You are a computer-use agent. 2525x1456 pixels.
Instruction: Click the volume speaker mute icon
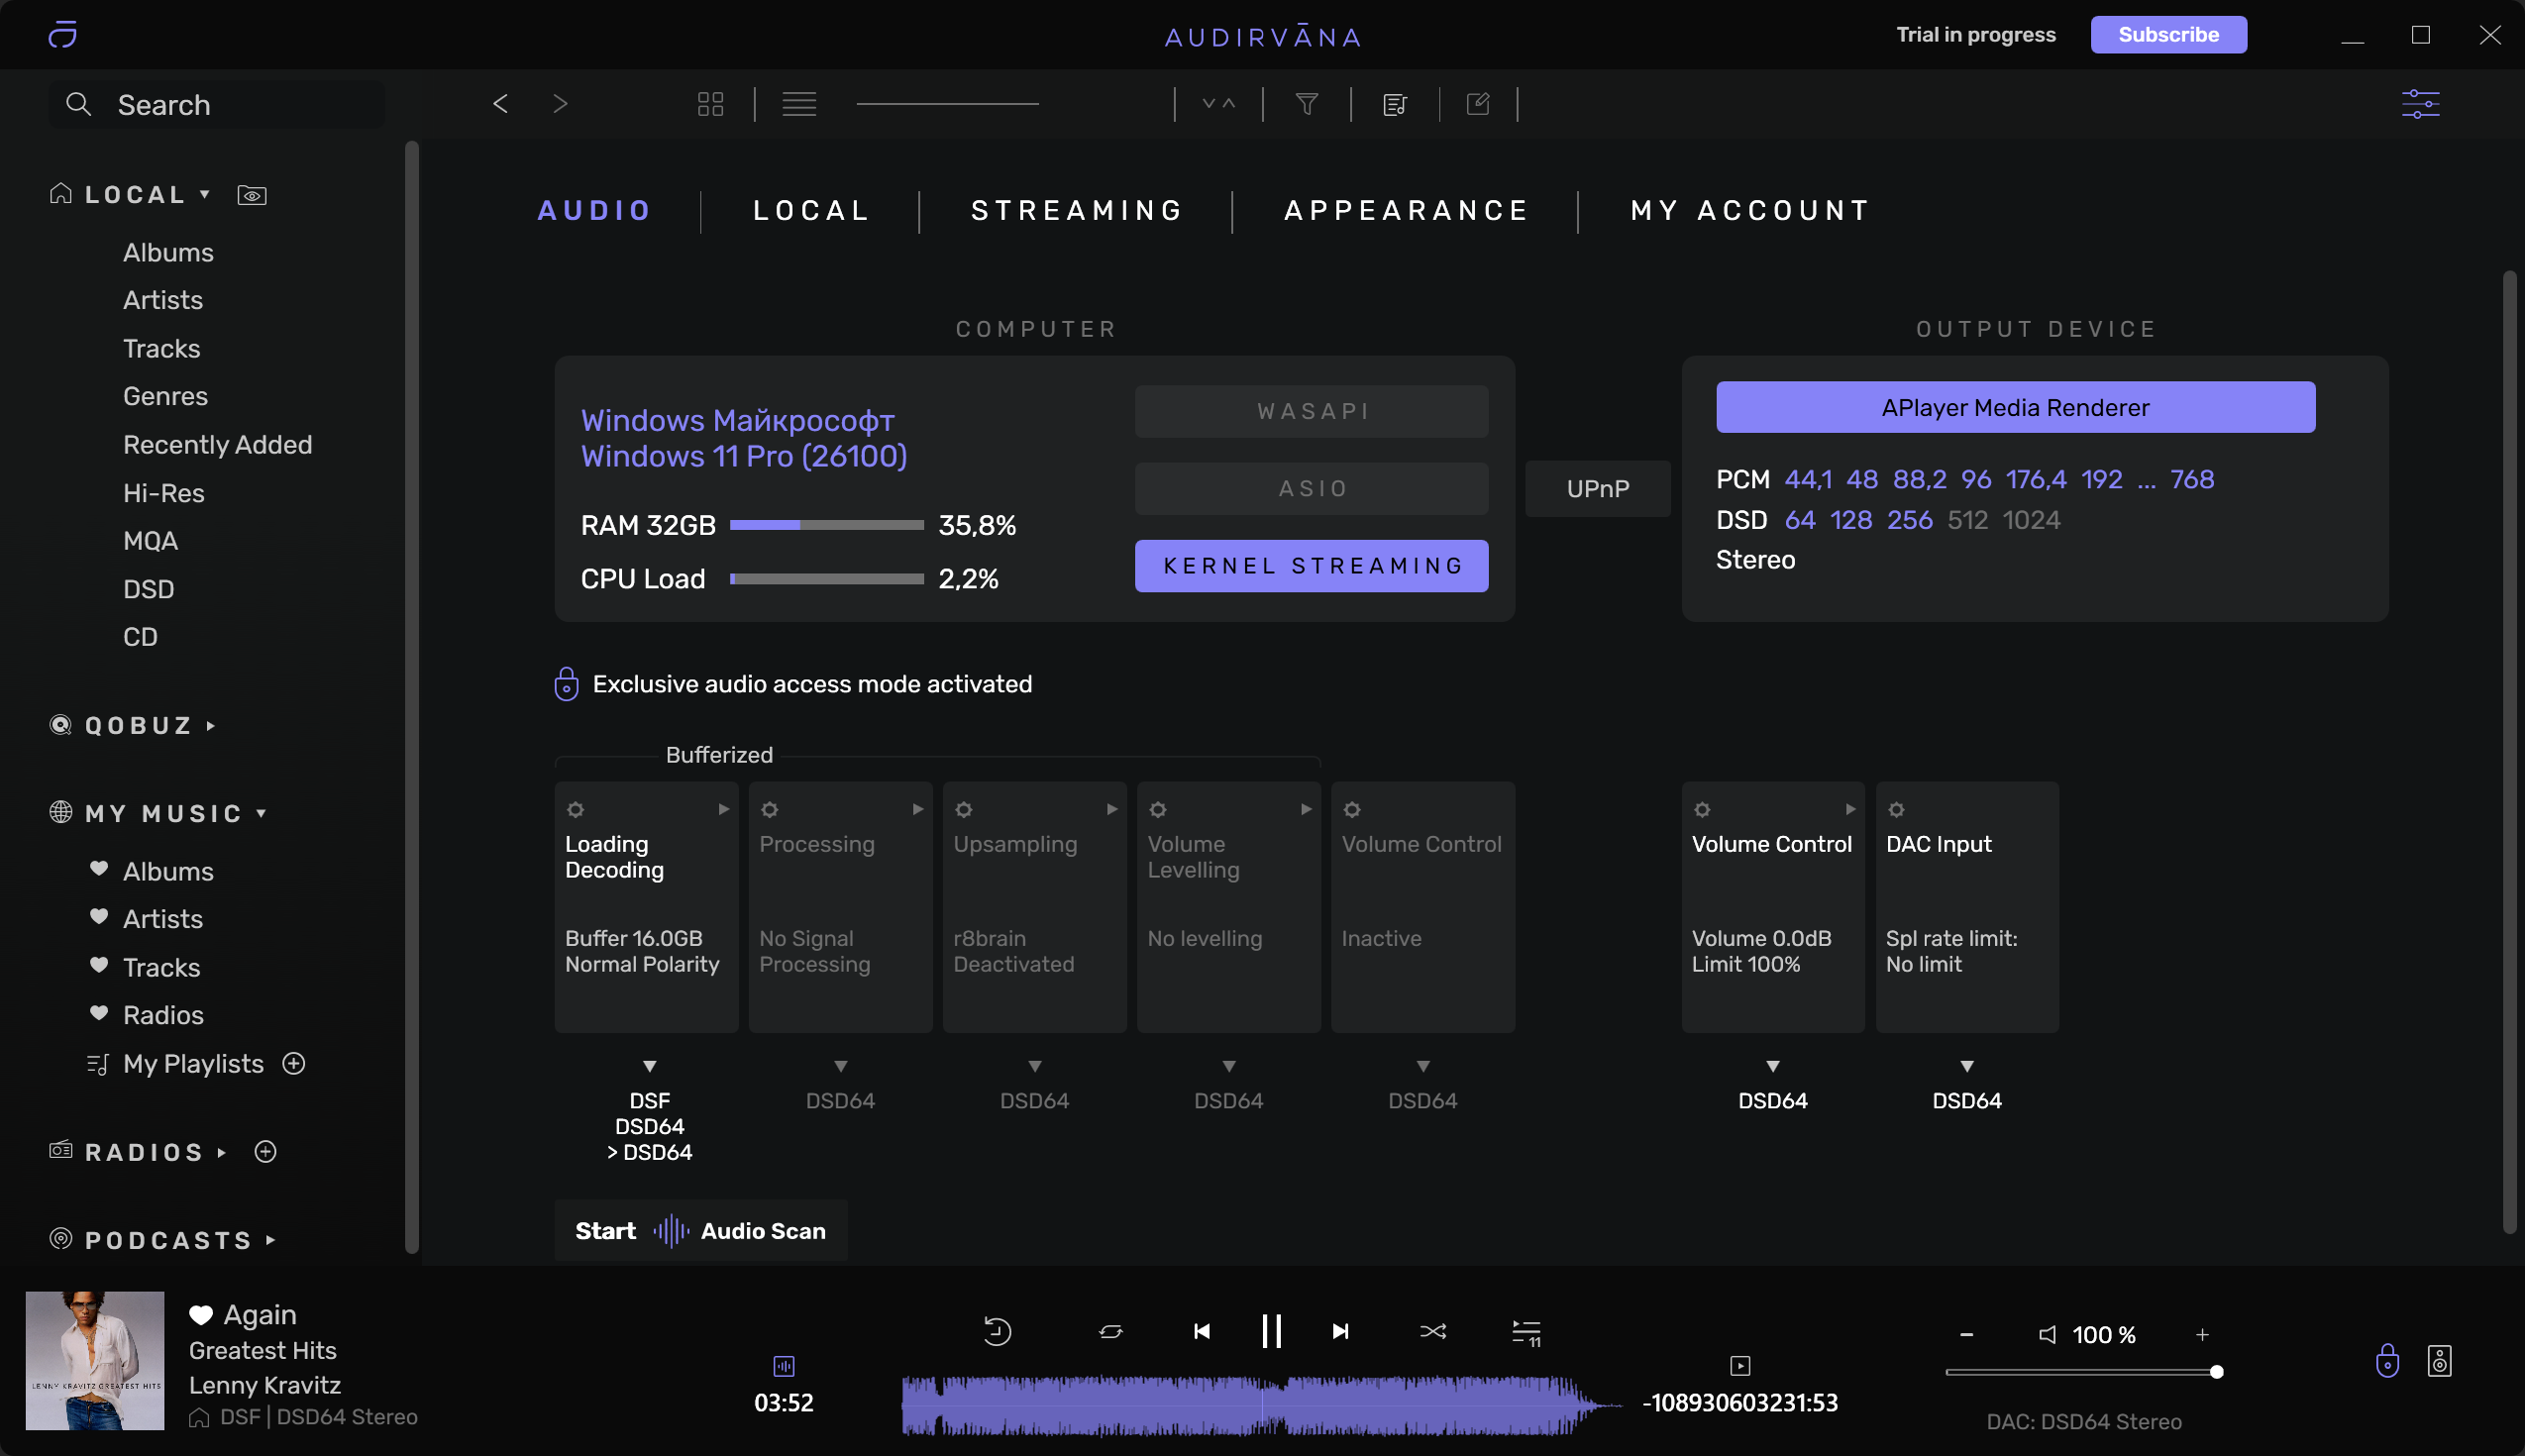2048,1335
